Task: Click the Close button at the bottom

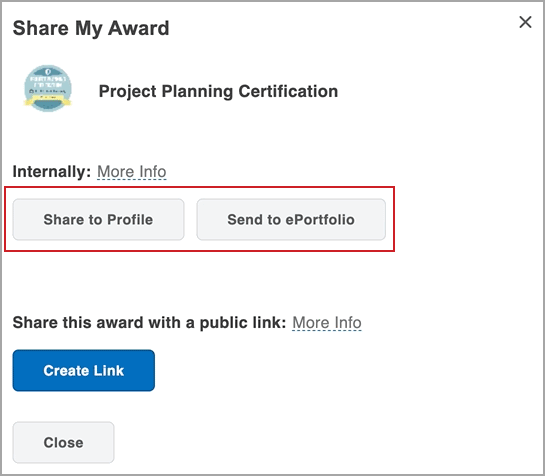Action: [x=63, y=442]
